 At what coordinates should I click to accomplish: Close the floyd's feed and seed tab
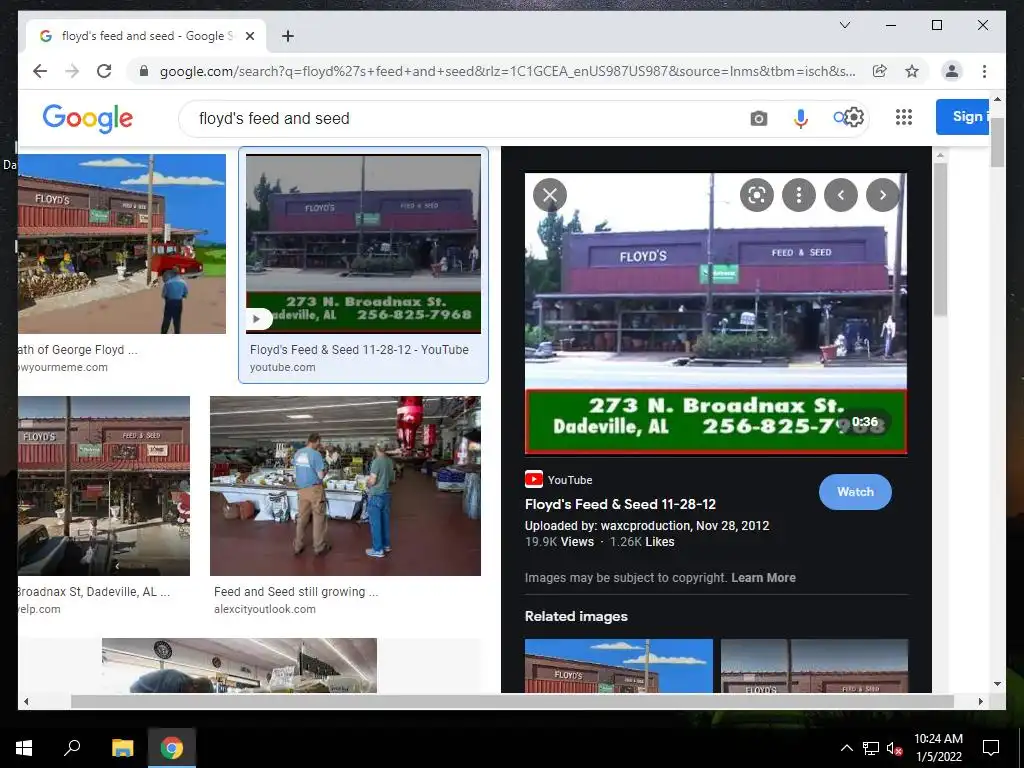point(249,36)
